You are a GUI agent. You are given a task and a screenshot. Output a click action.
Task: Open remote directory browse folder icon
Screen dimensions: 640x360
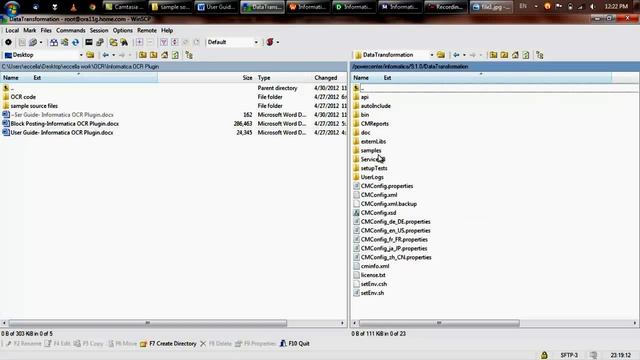441,55
